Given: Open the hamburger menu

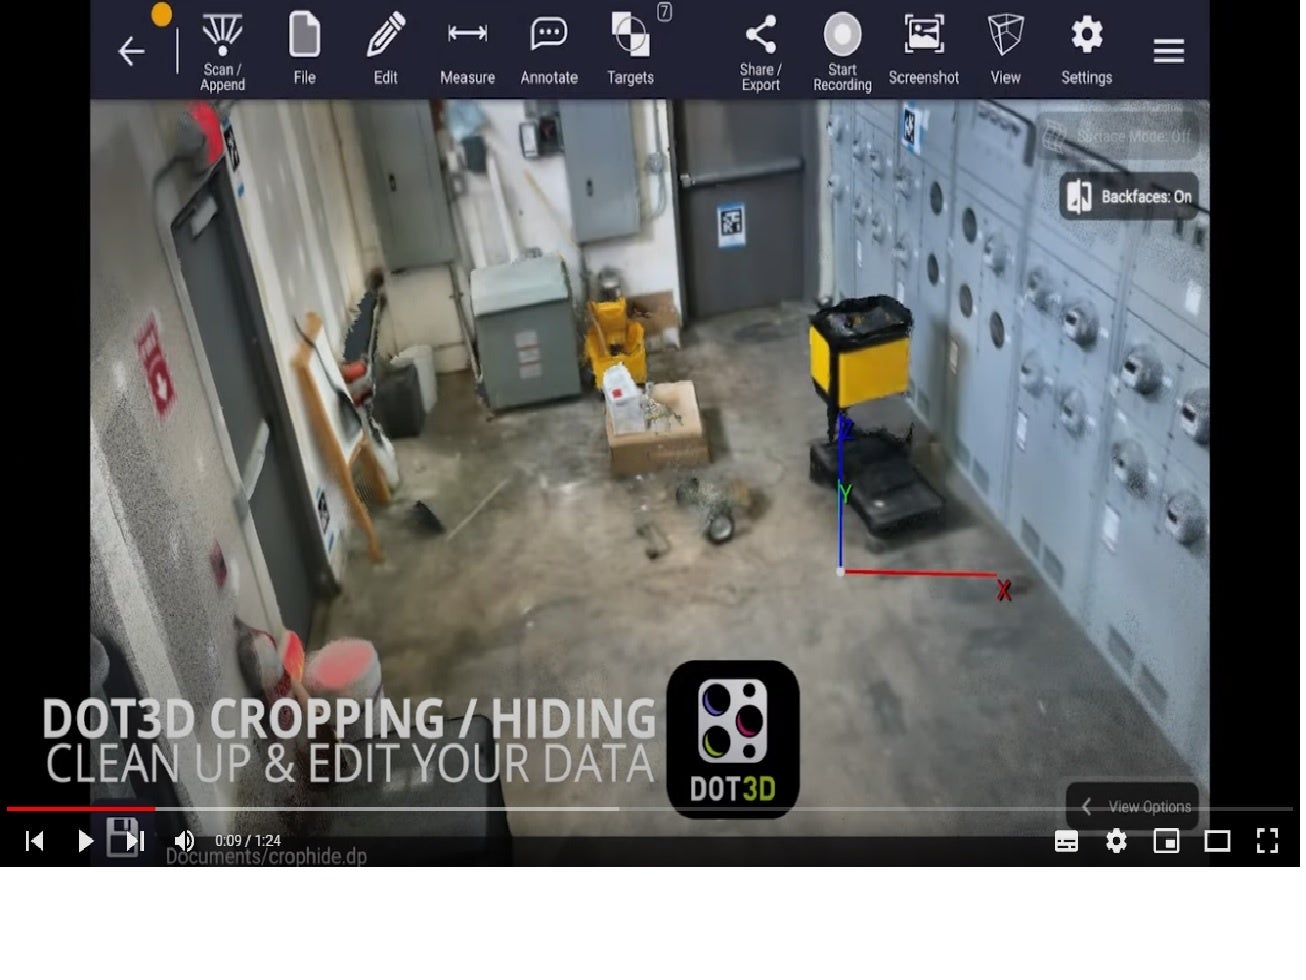Looking at the screenshot, I should tap(1168, 51).
